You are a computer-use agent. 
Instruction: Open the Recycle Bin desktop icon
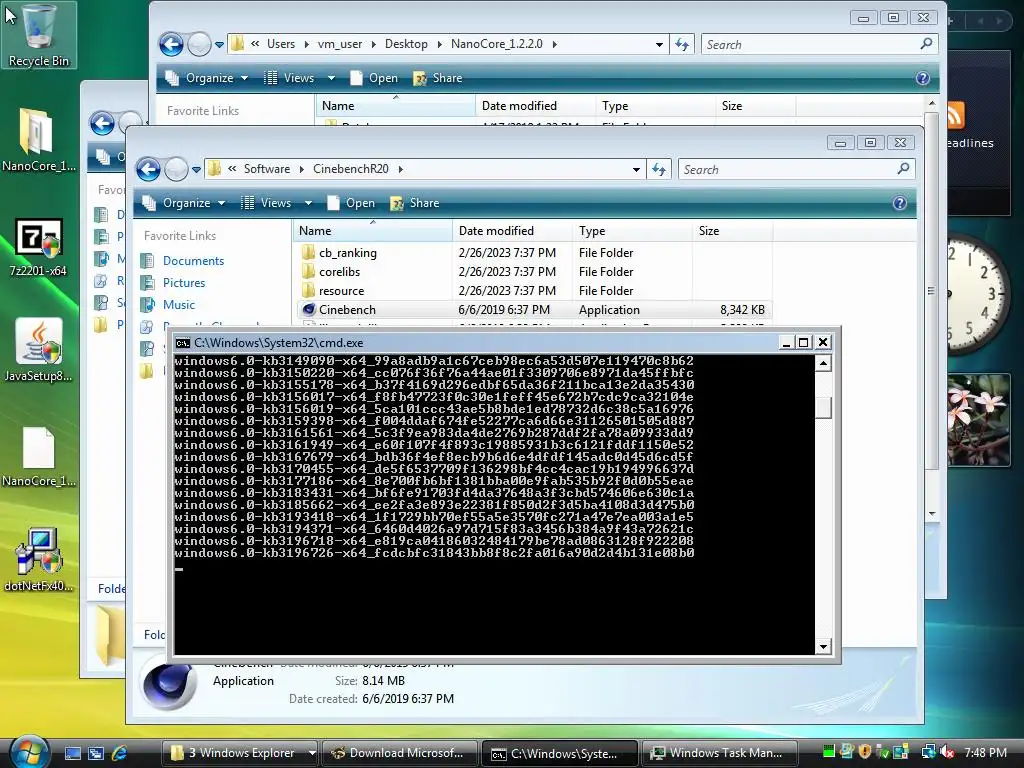click(38, 34)
